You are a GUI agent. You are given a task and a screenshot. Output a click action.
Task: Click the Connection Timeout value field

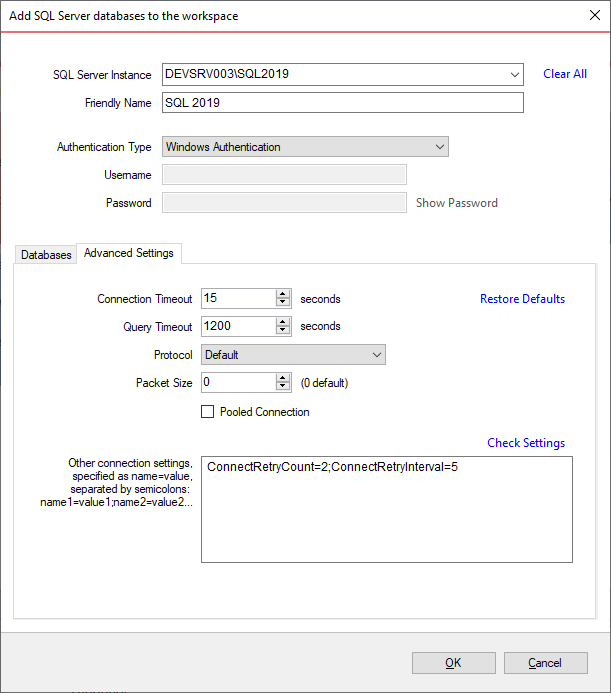click(239, 298)
